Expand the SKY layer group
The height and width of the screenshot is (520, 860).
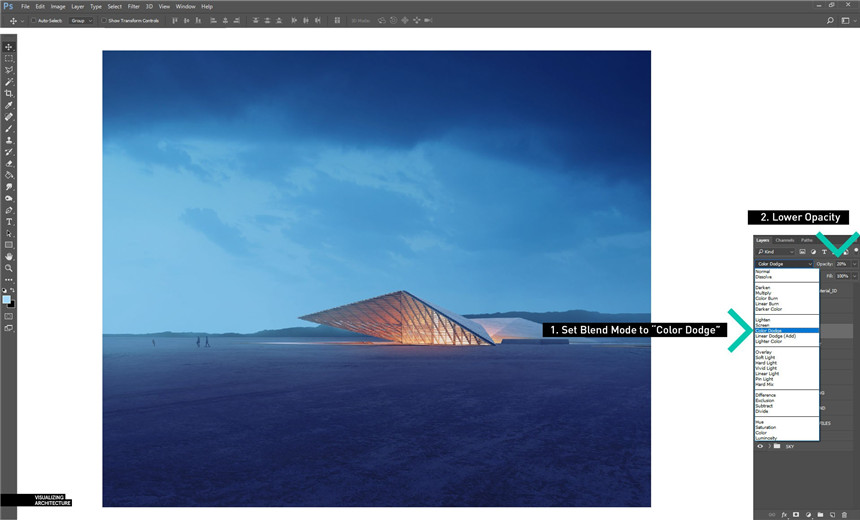point(770,446)
